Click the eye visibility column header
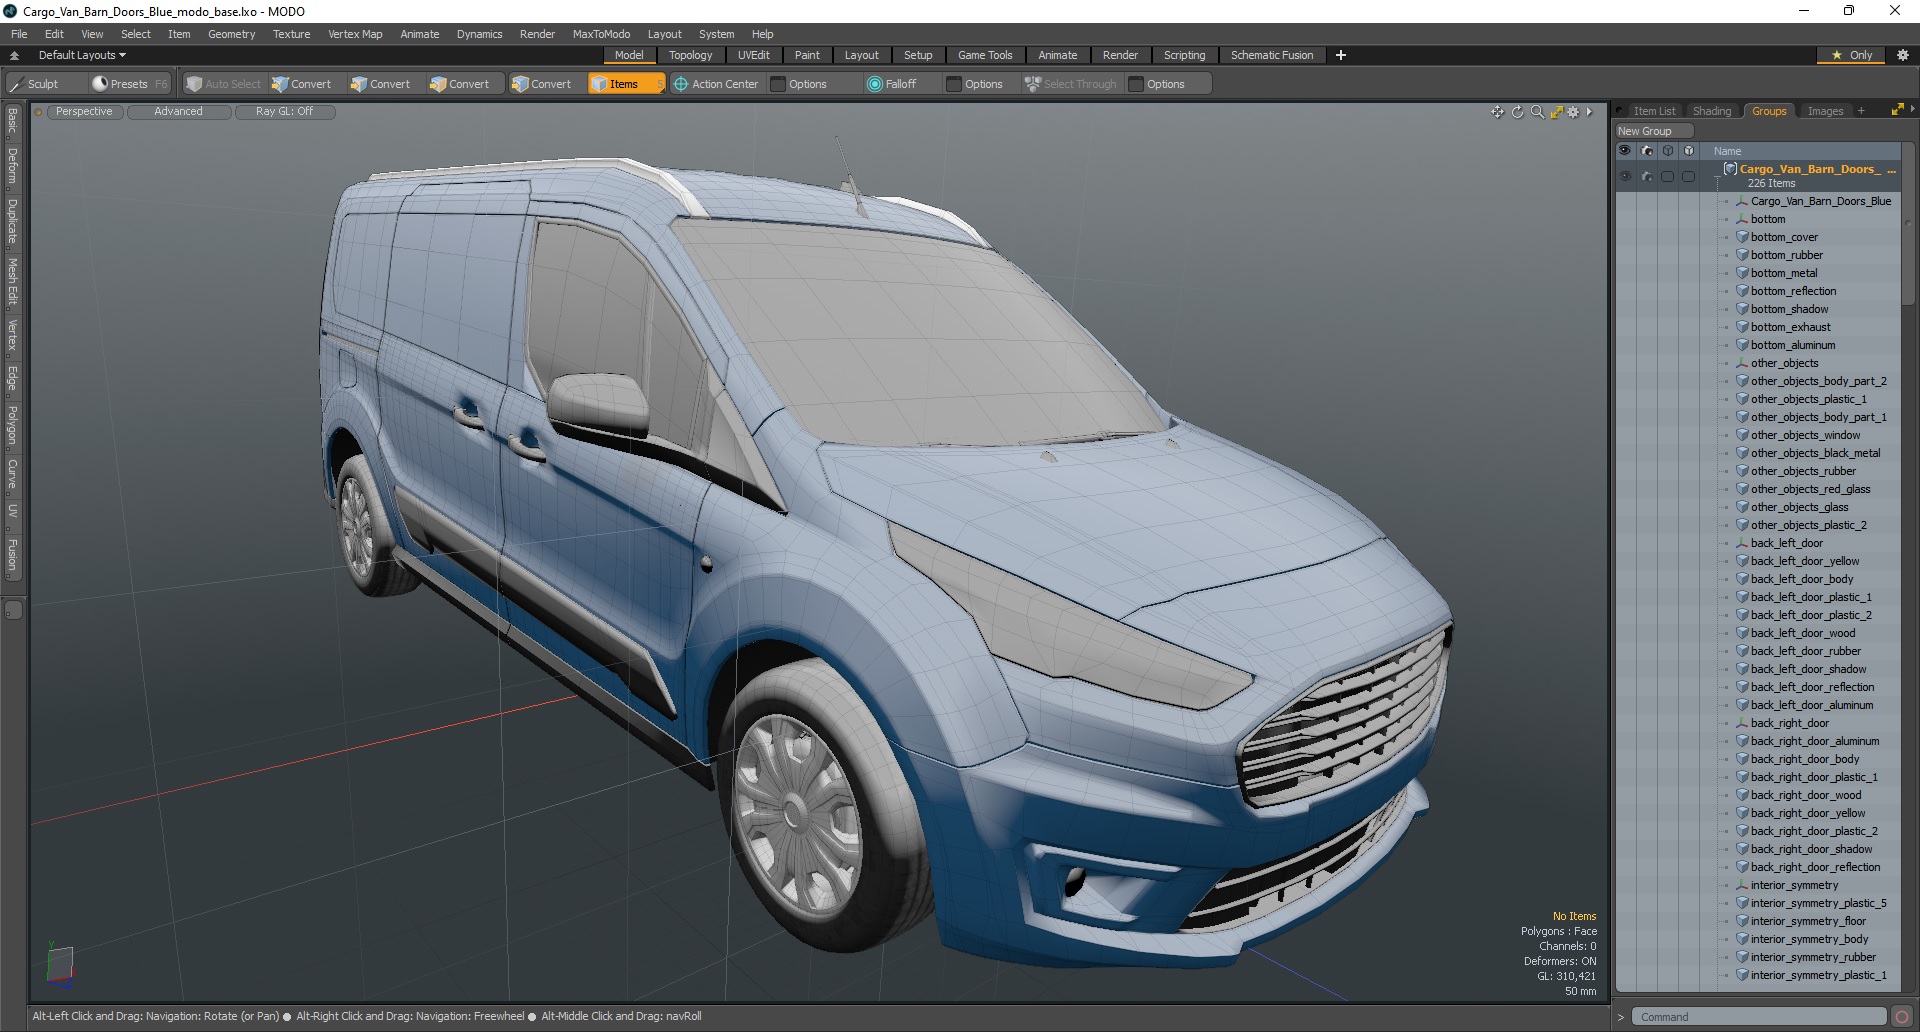1920x1032 pixels. [x=1625, y=151]
